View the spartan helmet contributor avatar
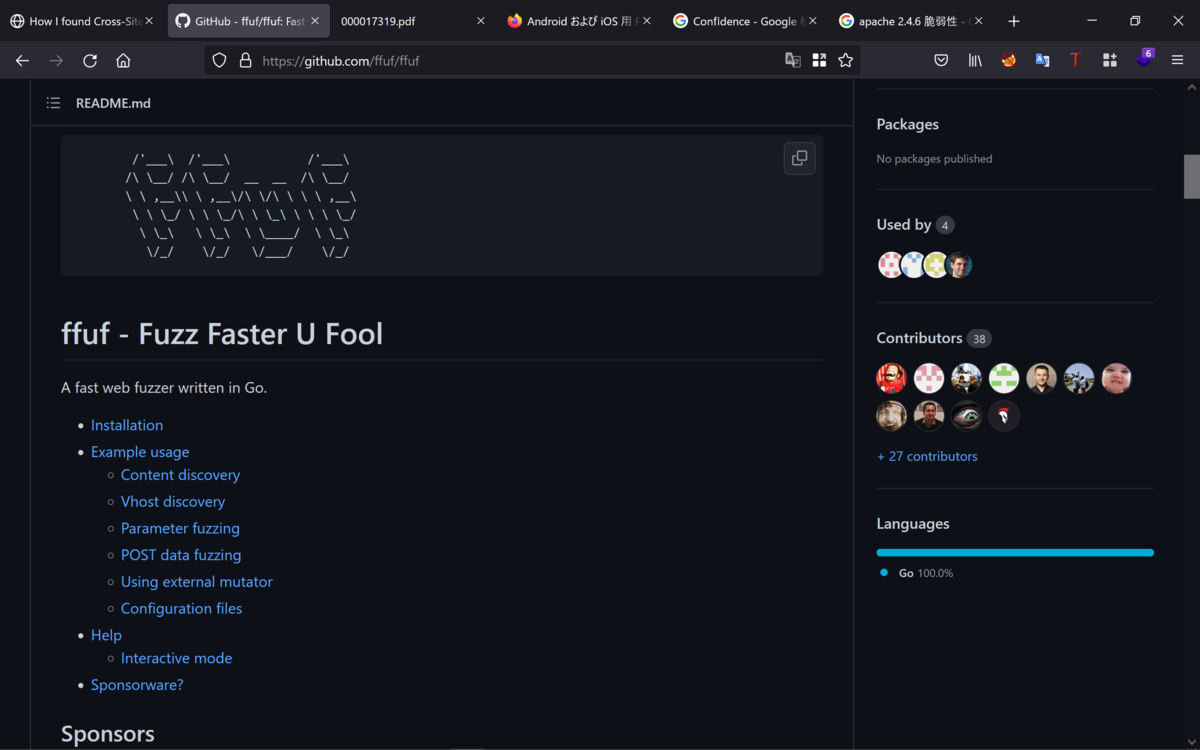1200x750 pixels. point(1004,416)
